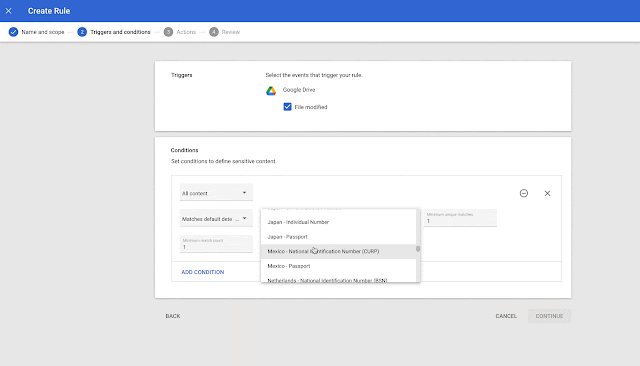The width and height of the screenshot is (640, 366).
Task: Click the Create Rule title text
Action: tap(49, 11)
